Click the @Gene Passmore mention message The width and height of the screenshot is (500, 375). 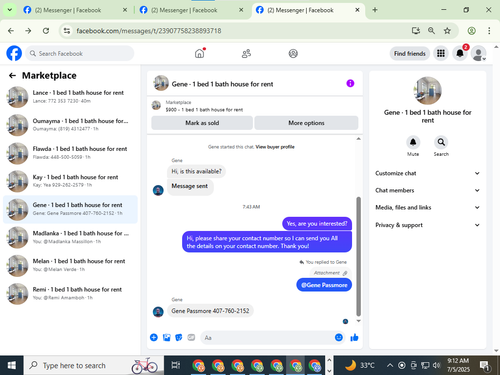[x=324, y=285]
